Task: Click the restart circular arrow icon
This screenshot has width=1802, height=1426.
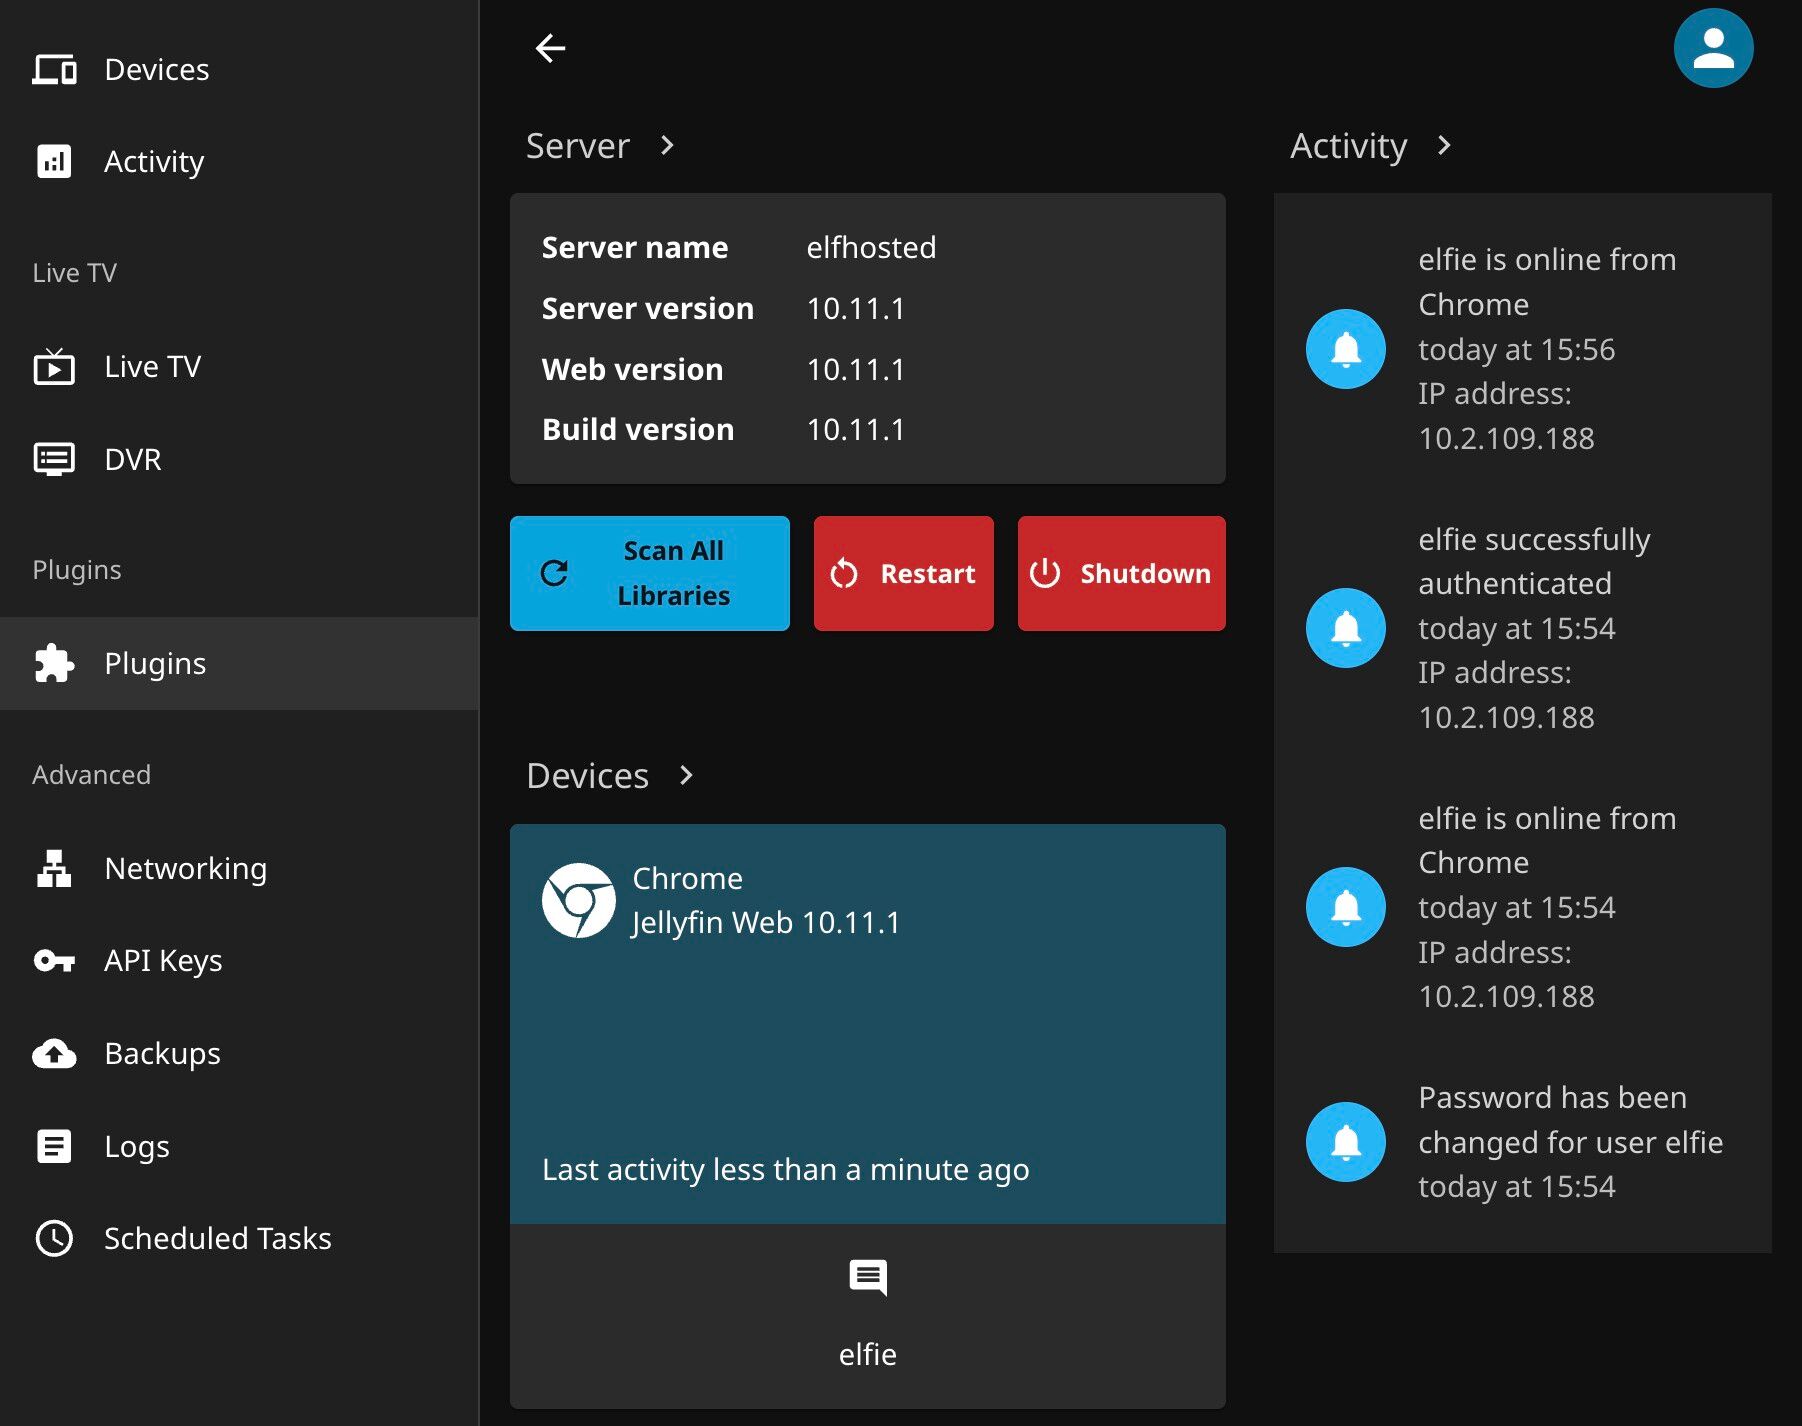Action: (x=844, y=573)
